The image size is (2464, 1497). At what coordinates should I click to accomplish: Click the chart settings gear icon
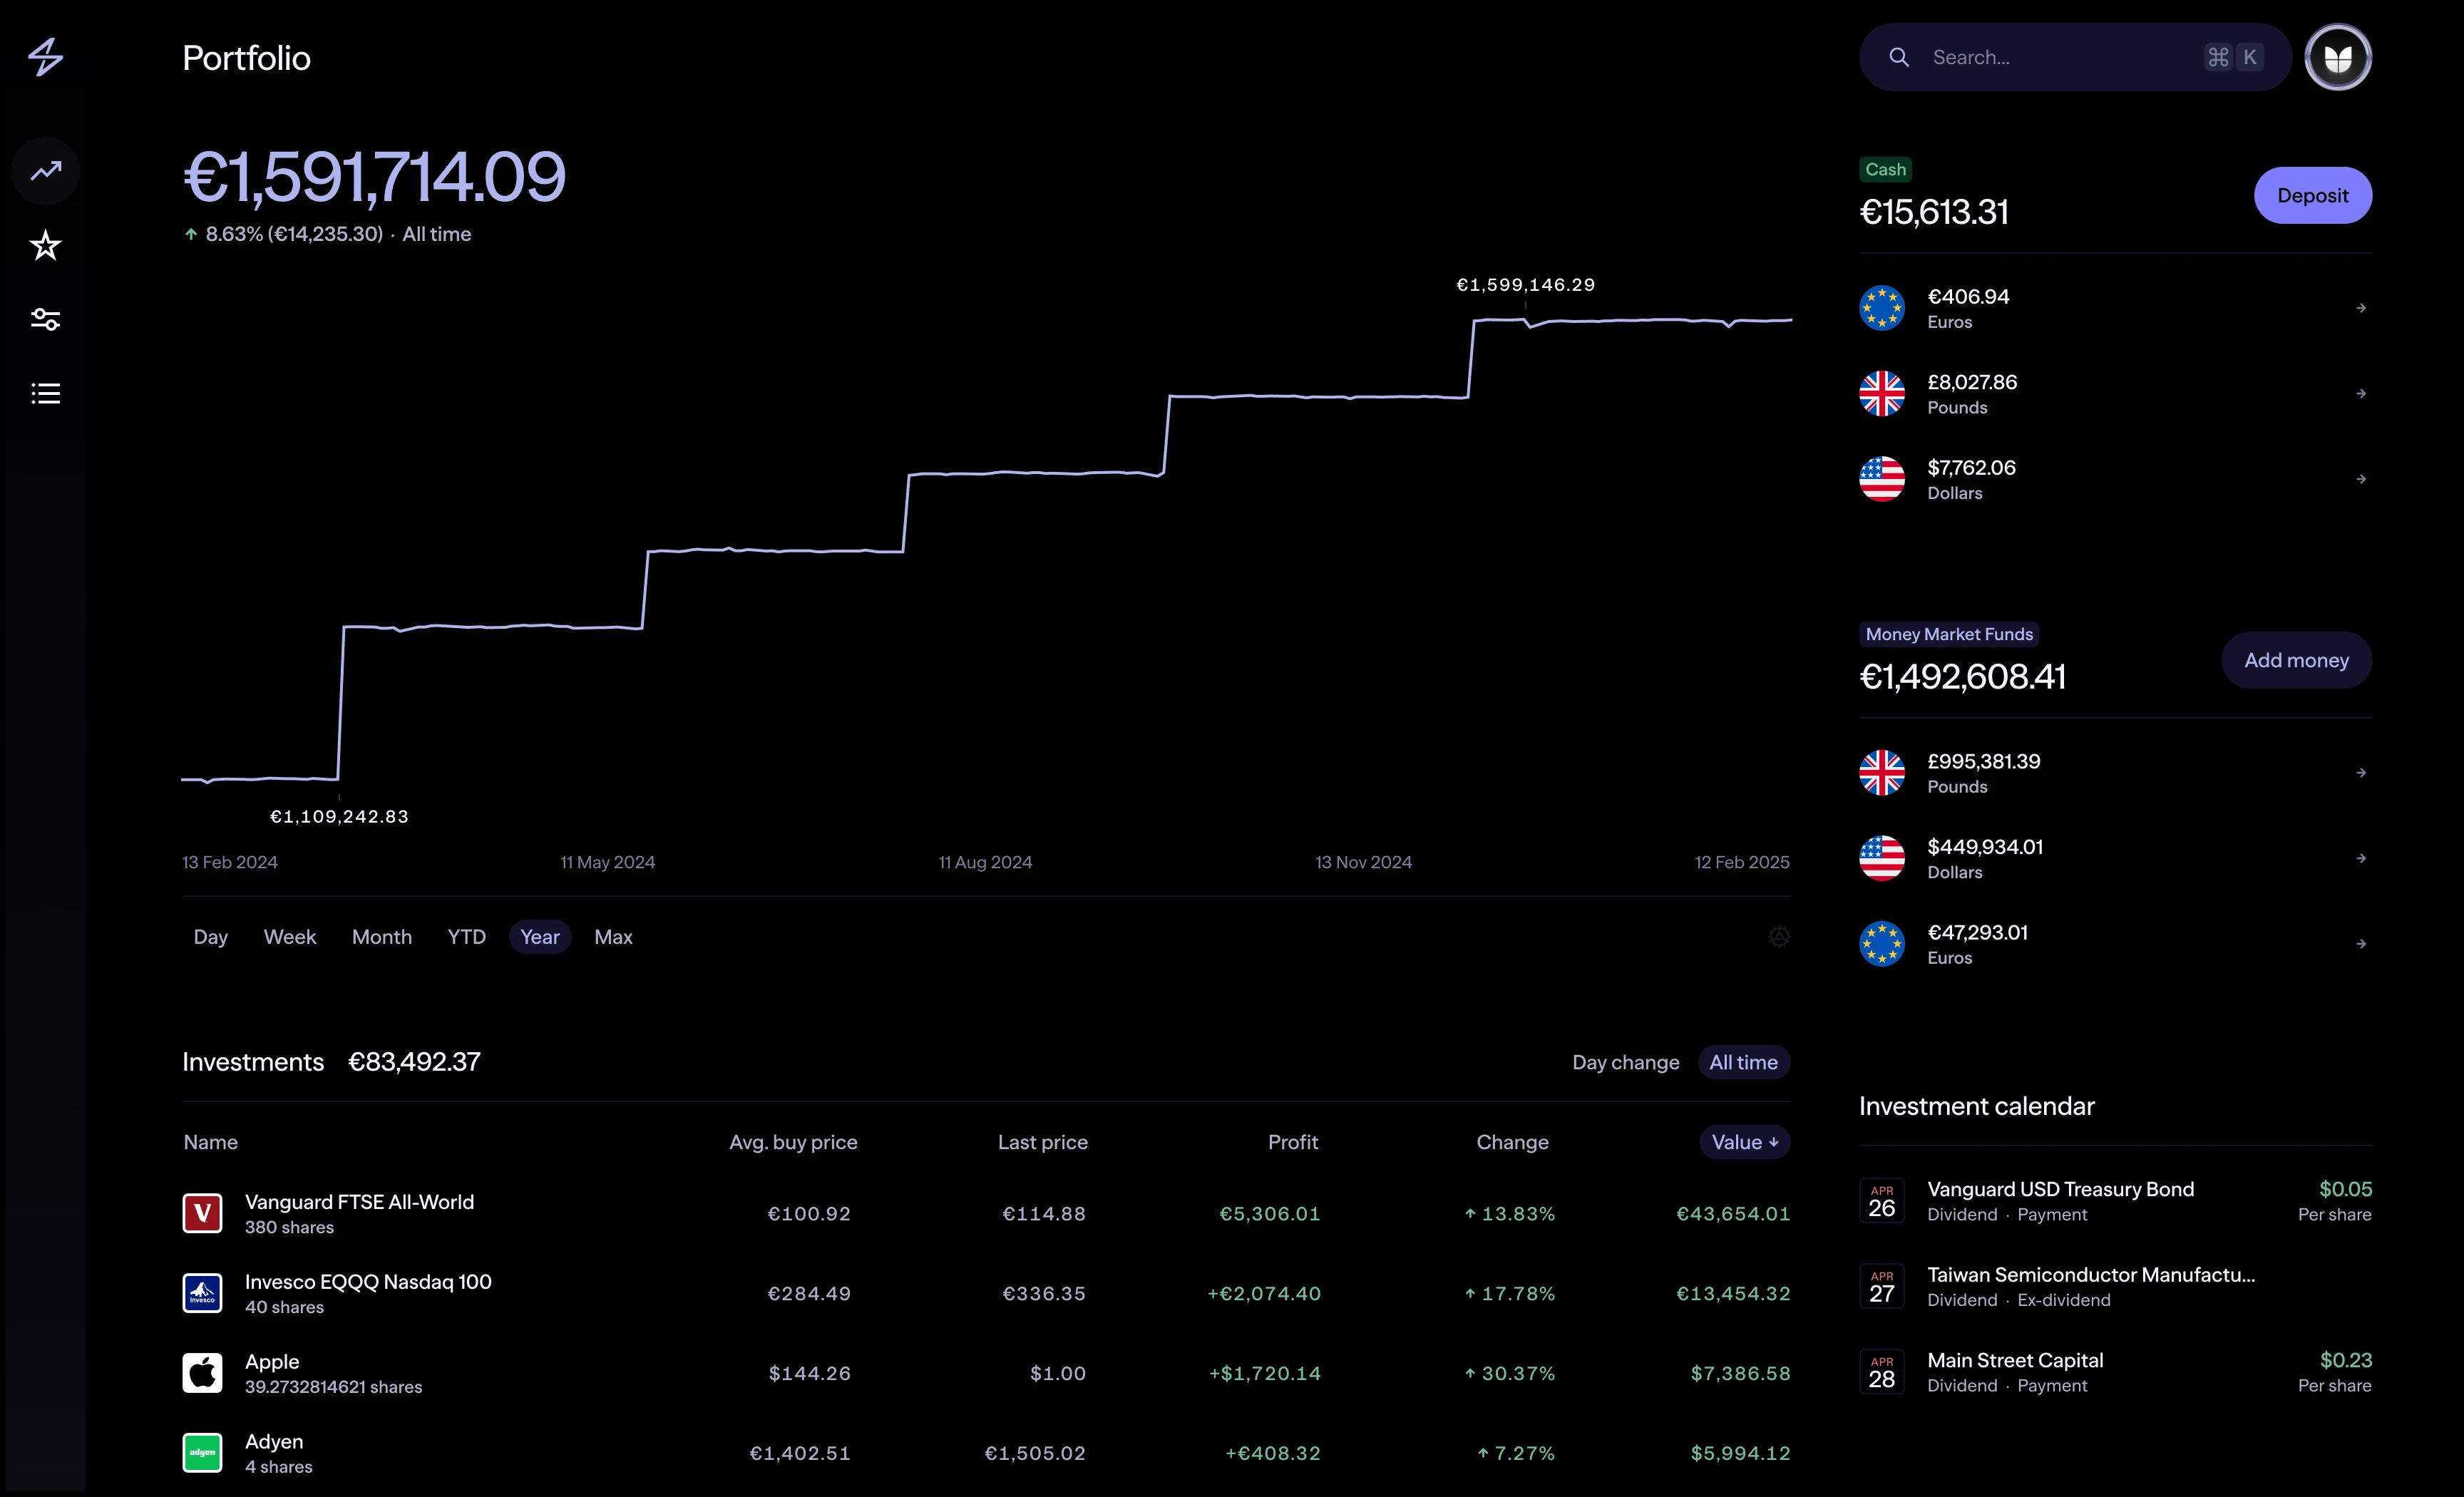point(1778,937)
